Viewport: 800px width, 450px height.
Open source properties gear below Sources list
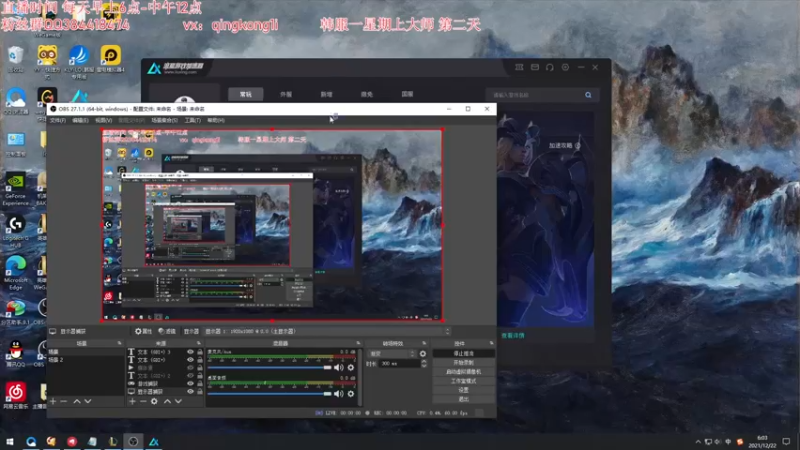point(154,401)
